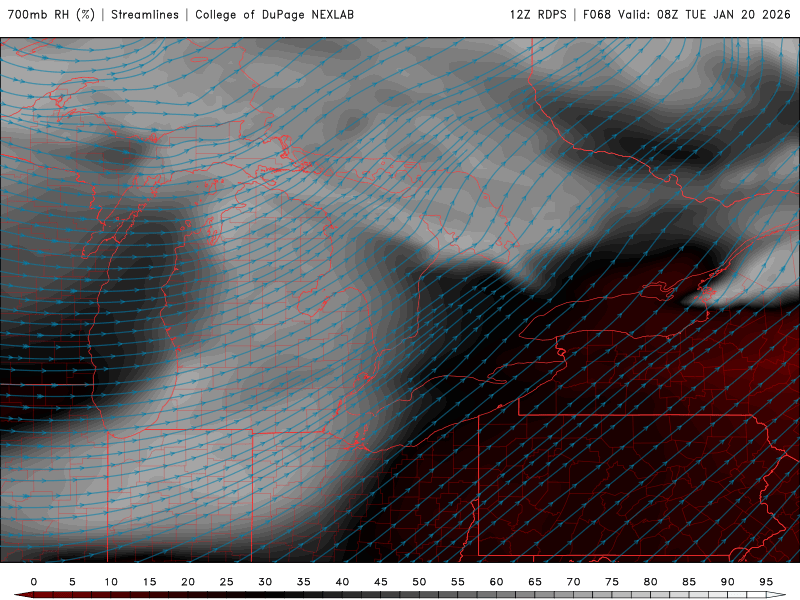Click the 80 label on the legend
Viewport: 800px width, 600px height.
651,582
